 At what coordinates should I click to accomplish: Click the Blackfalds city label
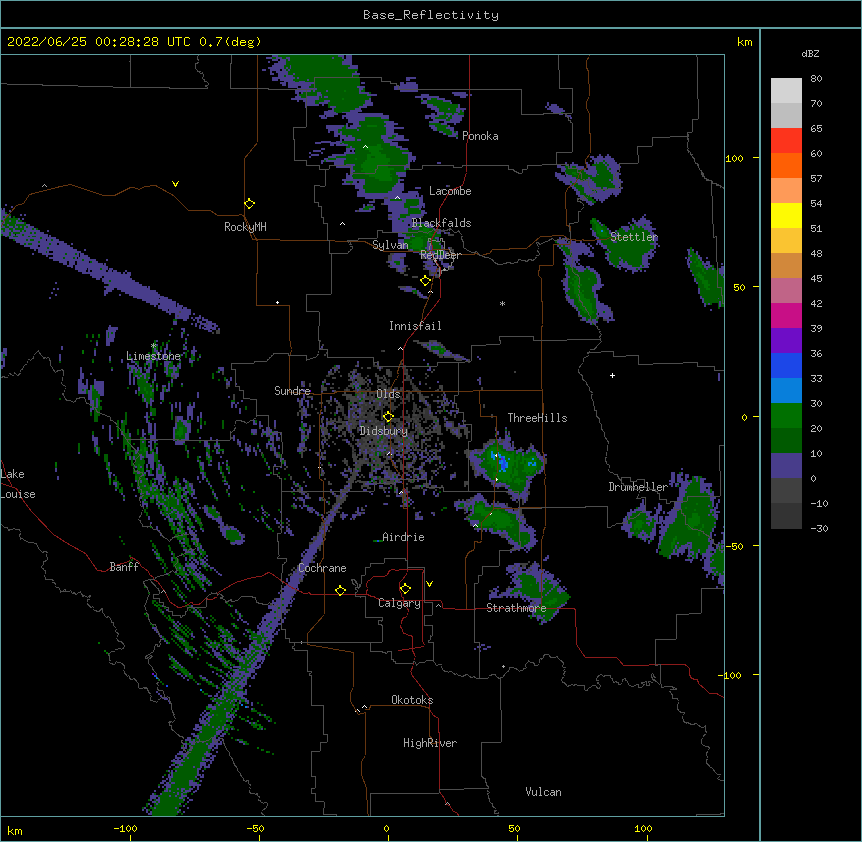441,223
